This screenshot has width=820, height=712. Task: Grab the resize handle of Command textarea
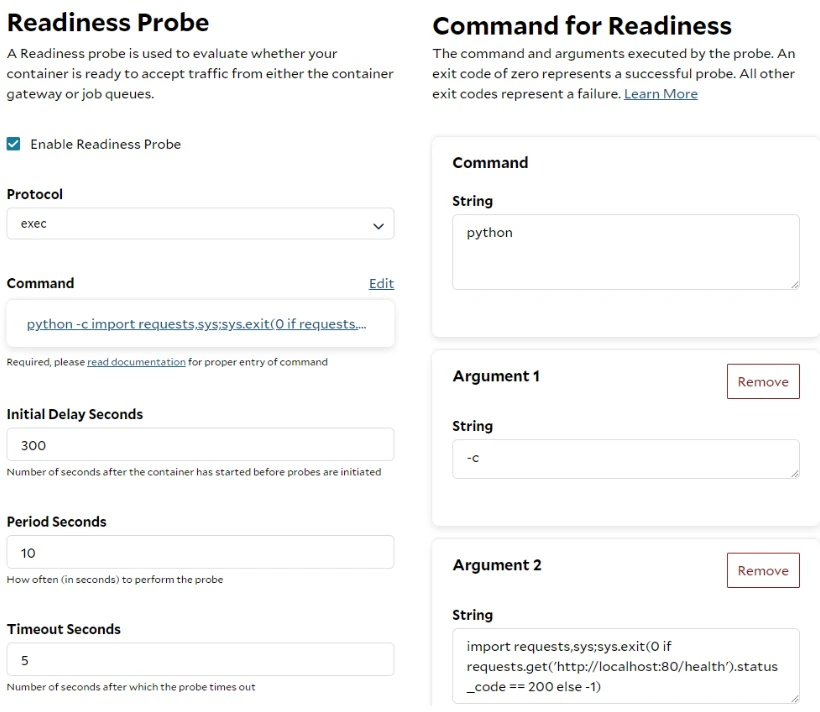tap(794, 284)
